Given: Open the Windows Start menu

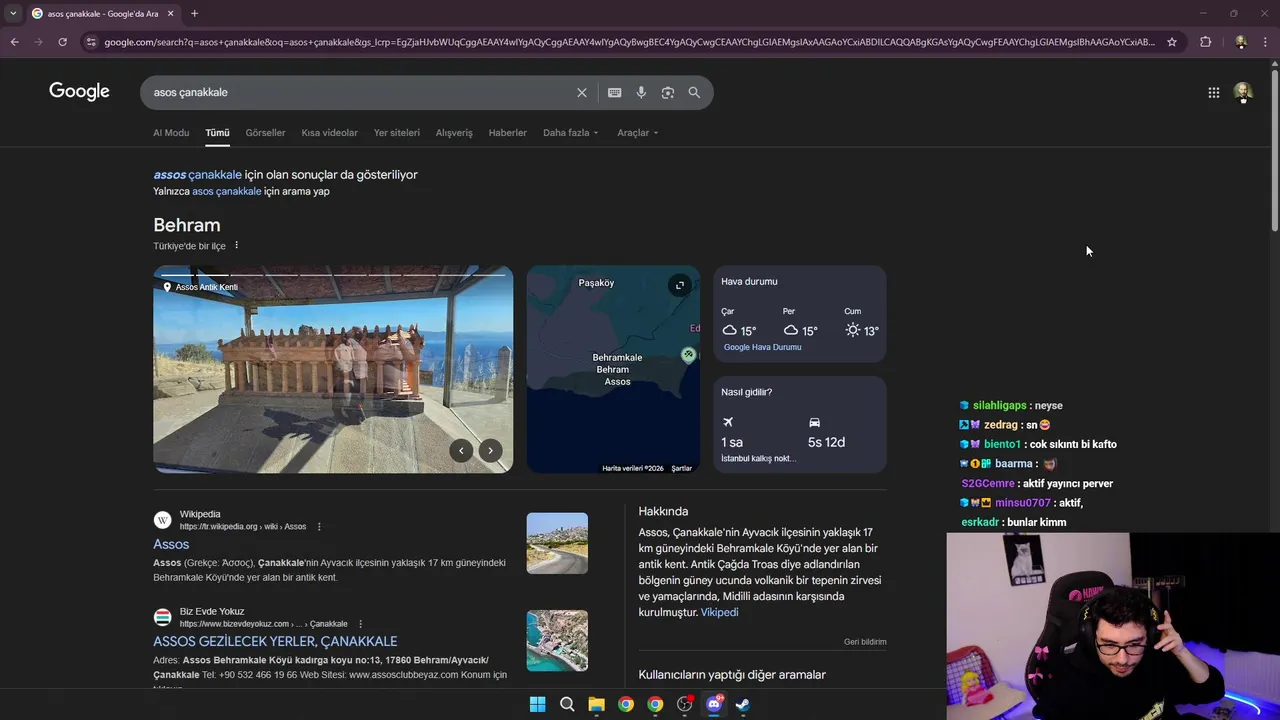Looking at the screenshot, I should [x=537, y=704].
